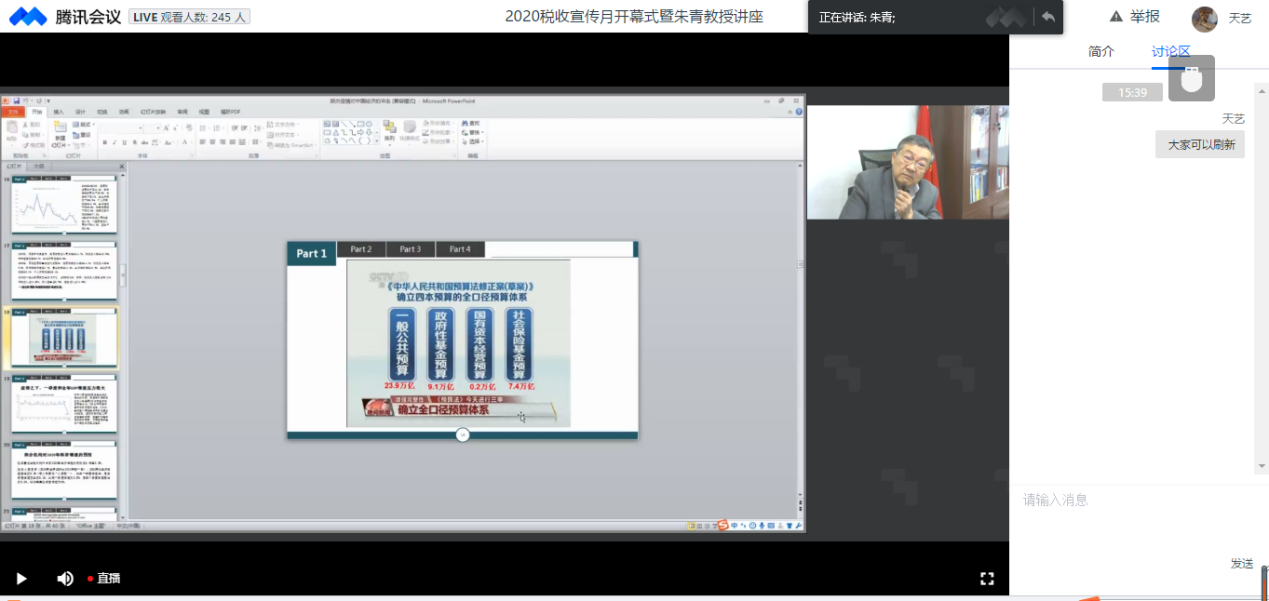The height and width of the screenshot is (601, 1269).
Task: Select the line chart slide thumbnail
Action: pos(64,208)
